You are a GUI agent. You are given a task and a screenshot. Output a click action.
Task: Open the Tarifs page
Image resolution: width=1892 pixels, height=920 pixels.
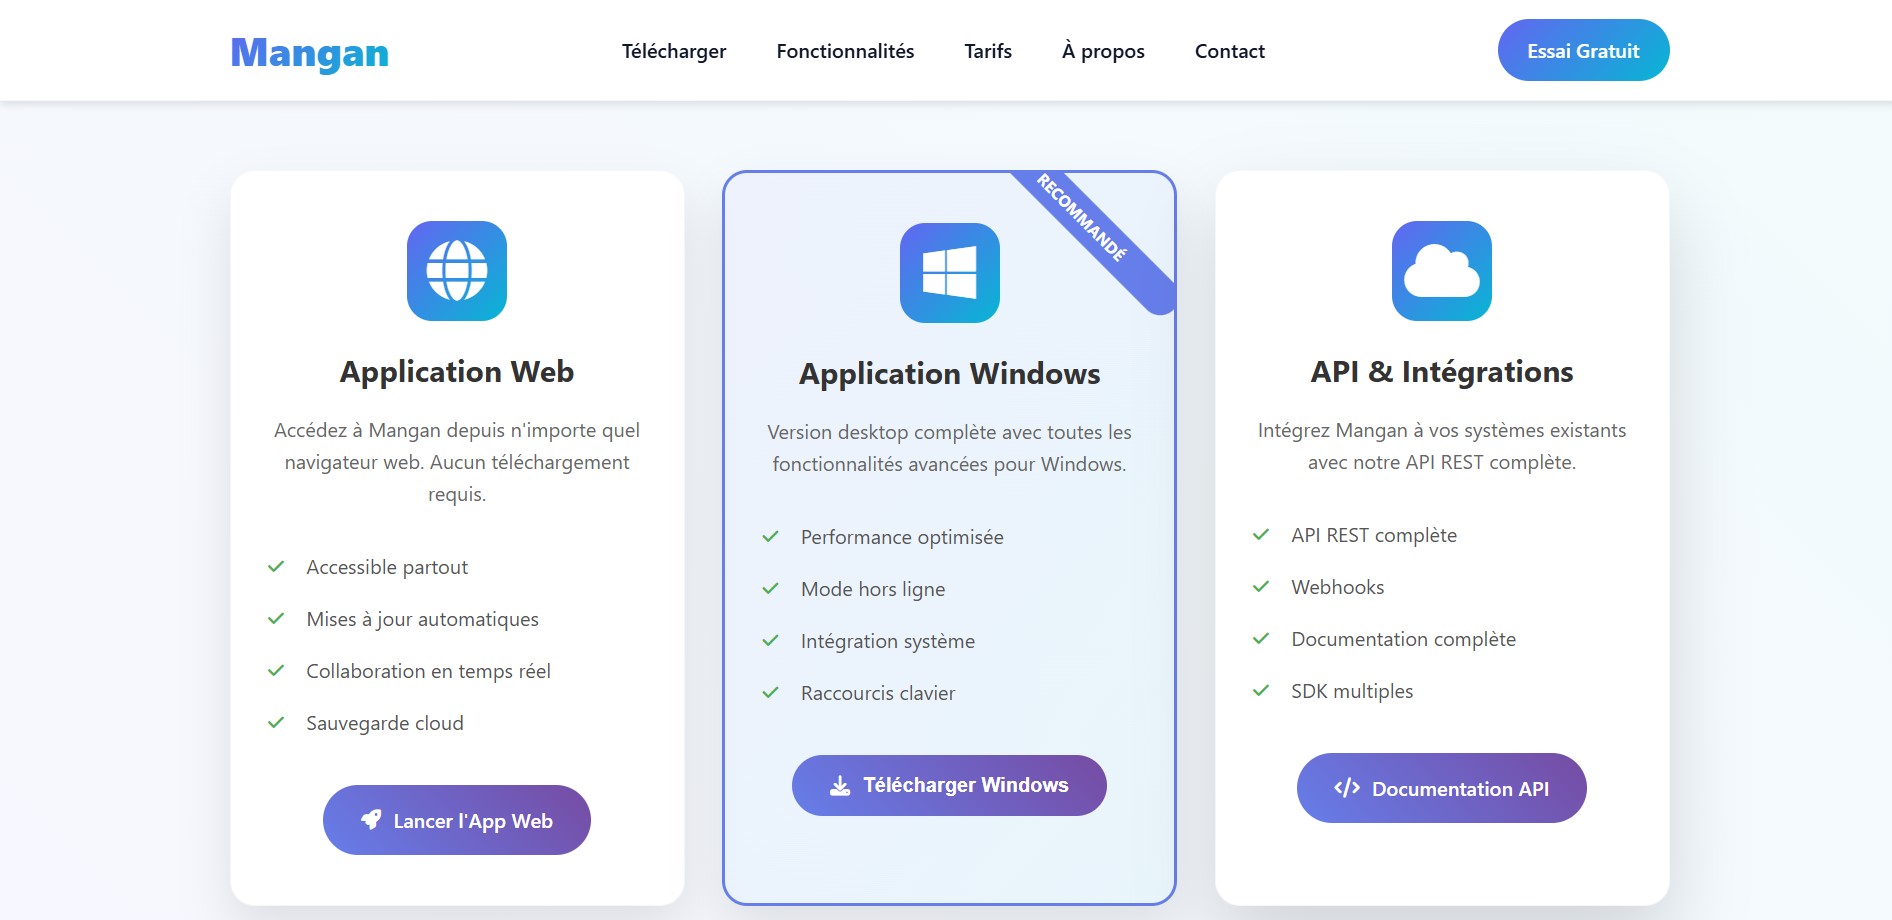click(988, 51)
